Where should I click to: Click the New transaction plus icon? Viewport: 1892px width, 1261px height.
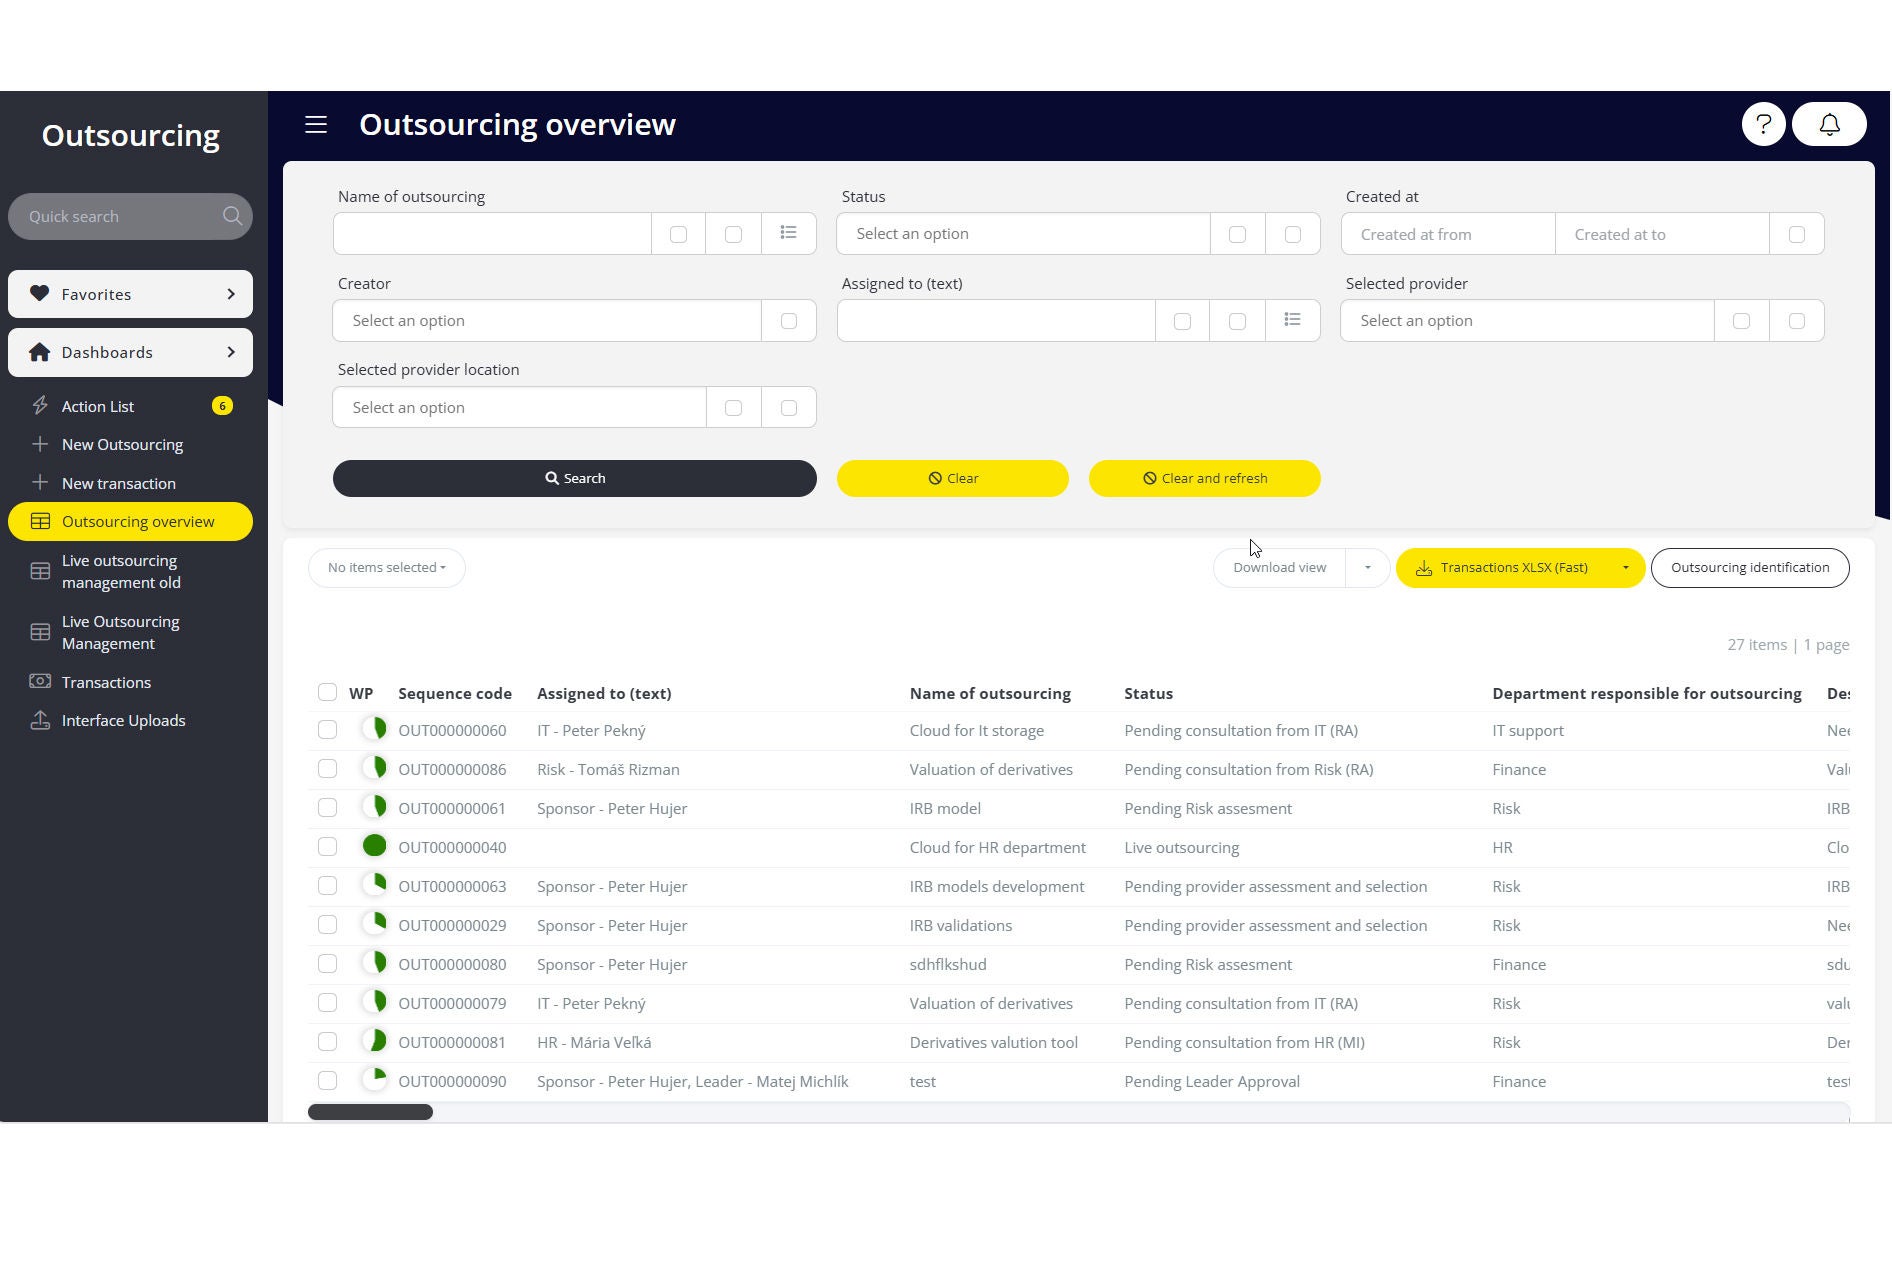tap(40, 483)
